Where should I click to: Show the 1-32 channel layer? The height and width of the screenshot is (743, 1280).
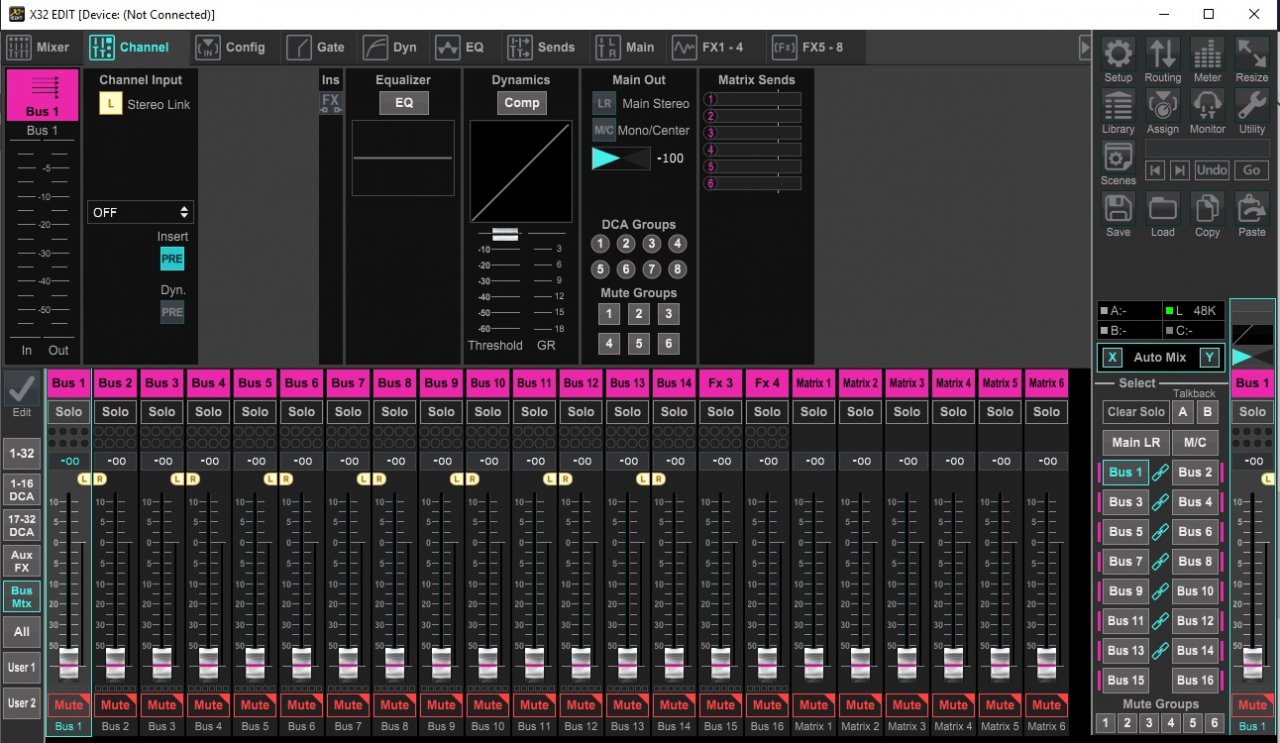[21, 453]
